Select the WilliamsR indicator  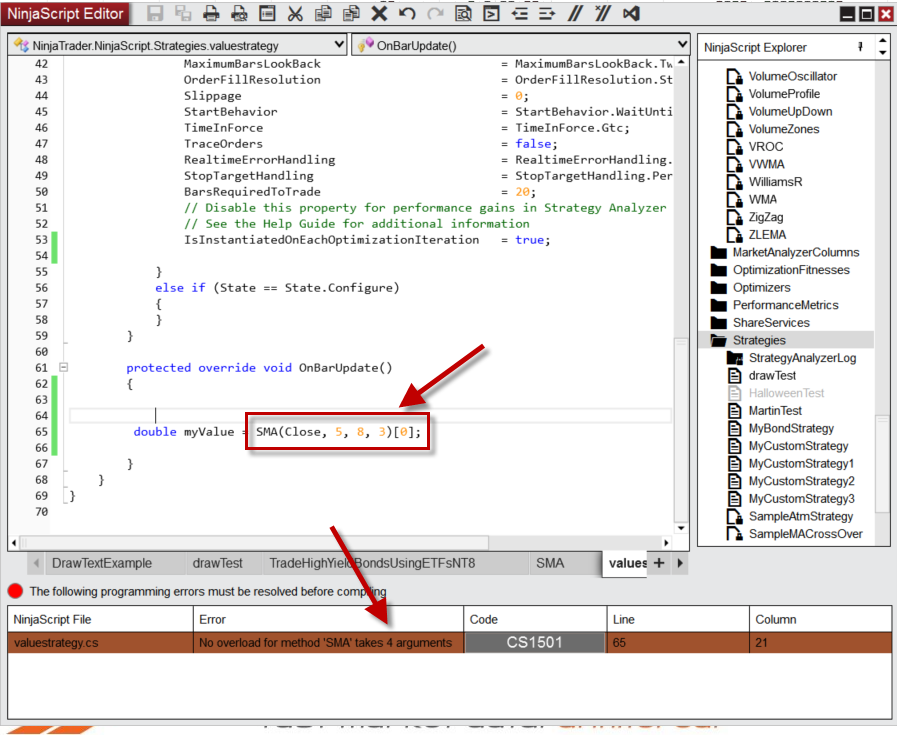pyautogui.click(x=765, y=182)
